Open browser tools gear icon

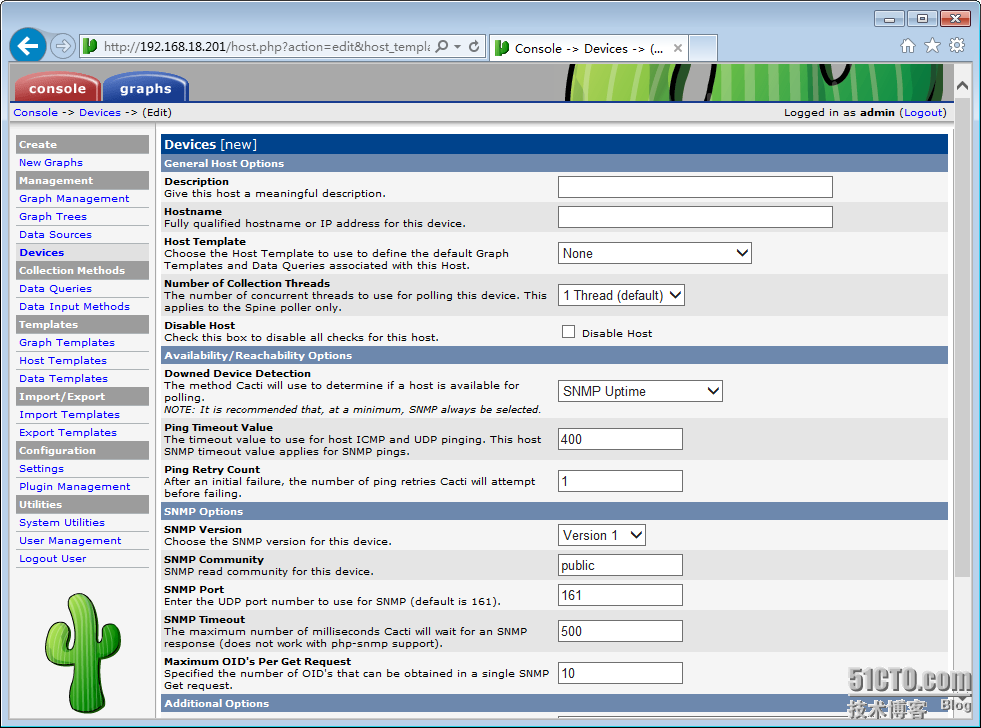click(x=957, y=46)
